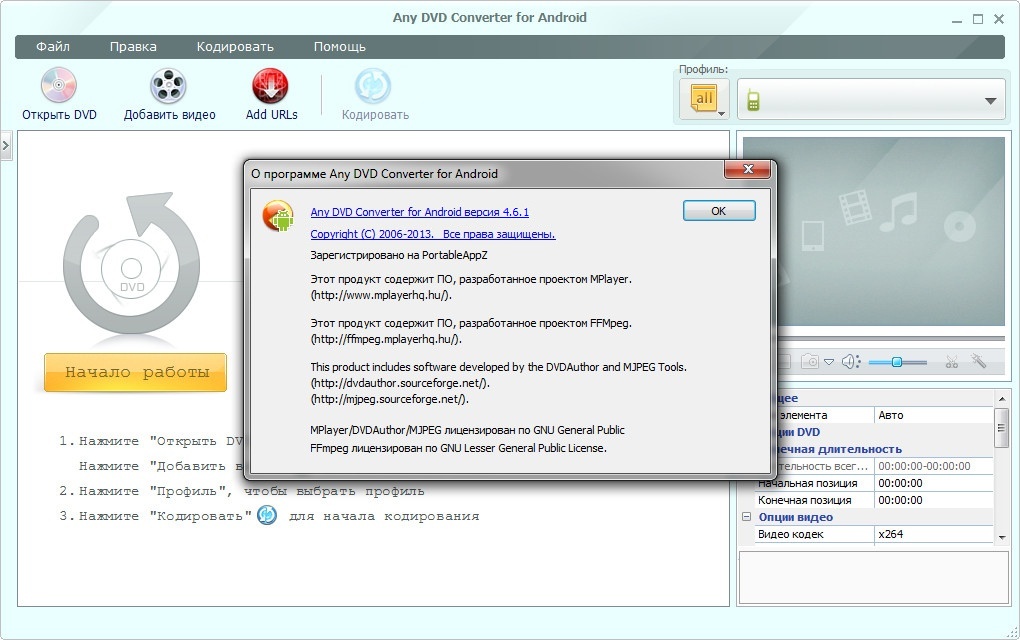The width and height of the screenshot is (1020, 640).
Task: Mute audio with the speaker icon
Action: [851, 361]
